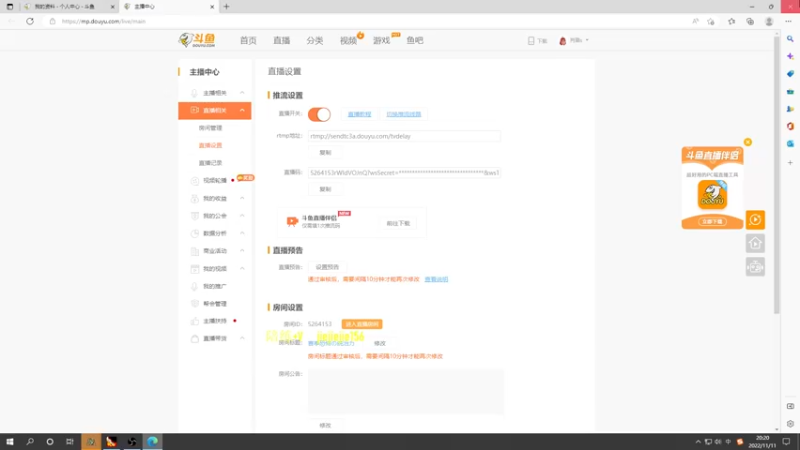This screenshot has height=450, width=800.
Task: Collapse the highlighted 直播相关 section chevron
Action: (242, 110)
